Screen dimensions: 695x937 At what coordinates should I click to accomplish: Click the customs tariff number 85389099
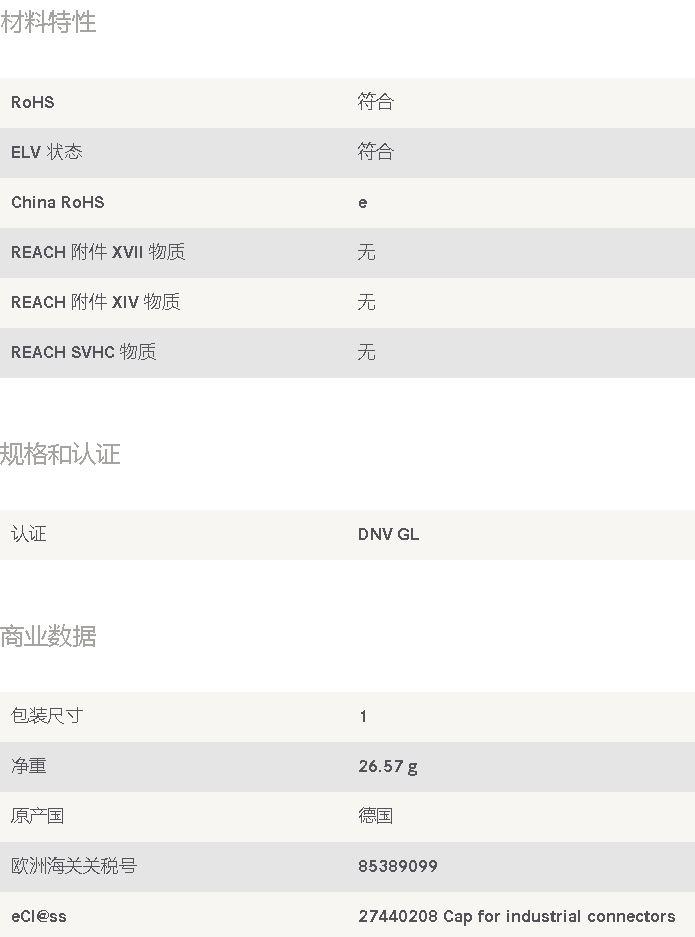click(398, 866)
